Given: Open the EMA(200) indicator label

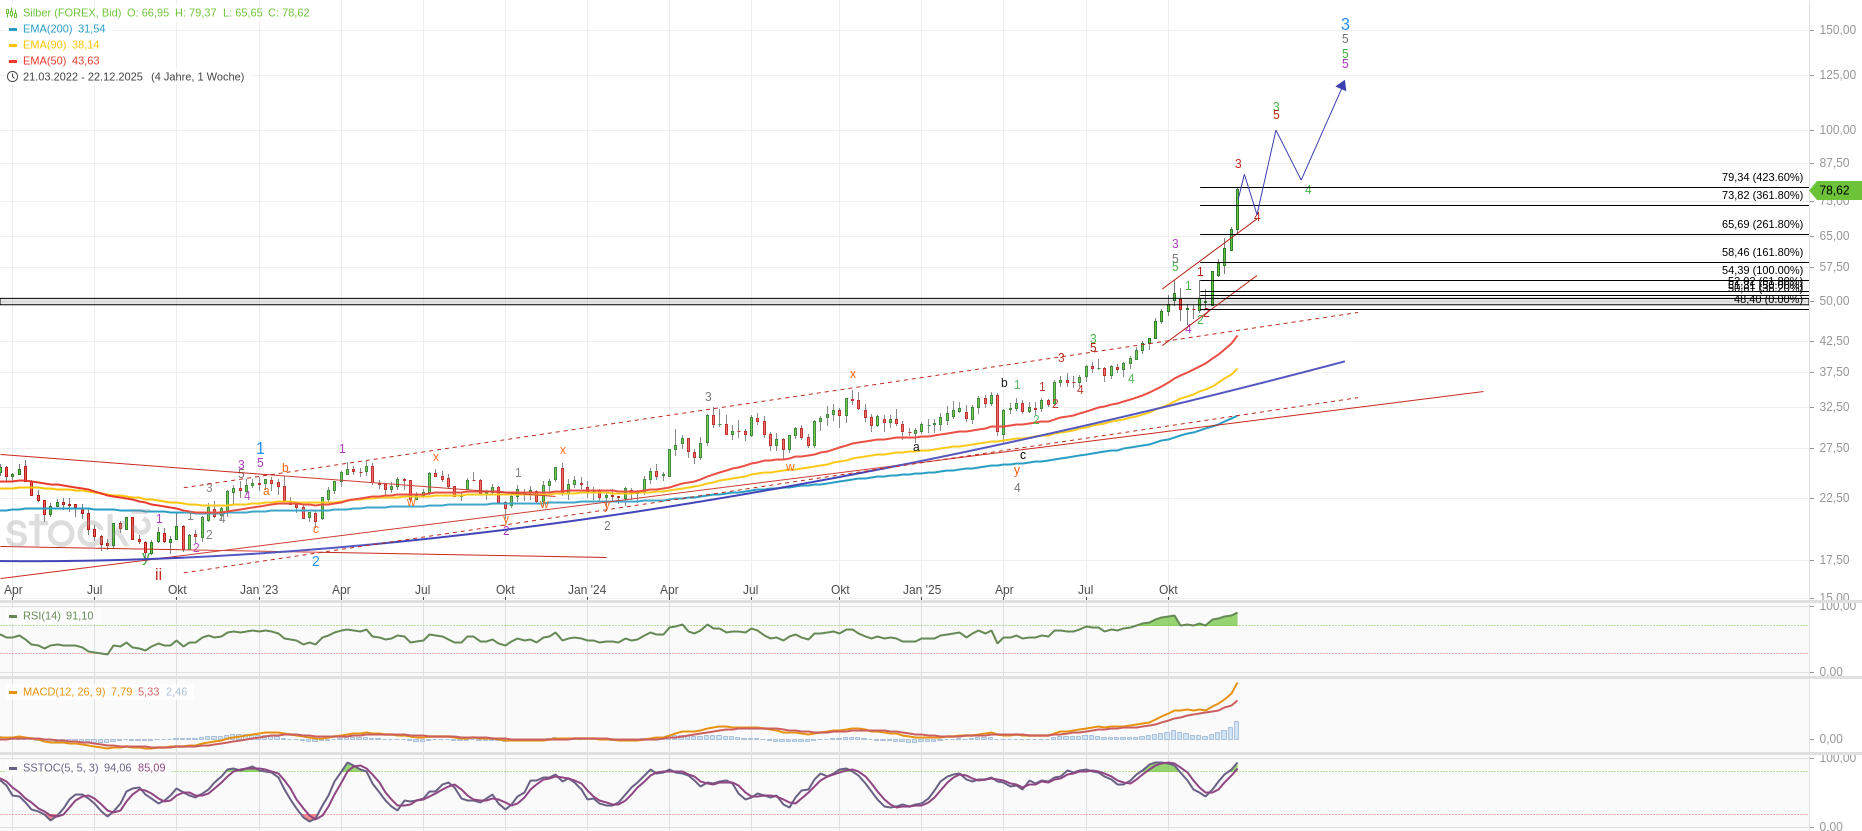Looking at the screenshot, I should pyautogui.click(x=47, y=29).
